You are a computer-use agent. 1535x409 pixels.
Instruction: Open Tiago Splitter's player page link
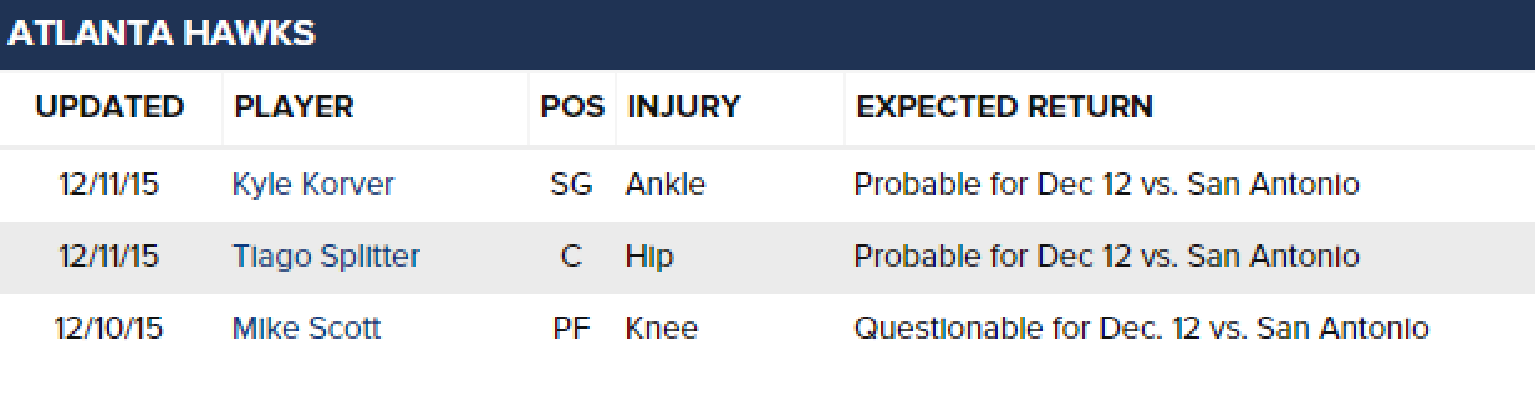[326, 257]
